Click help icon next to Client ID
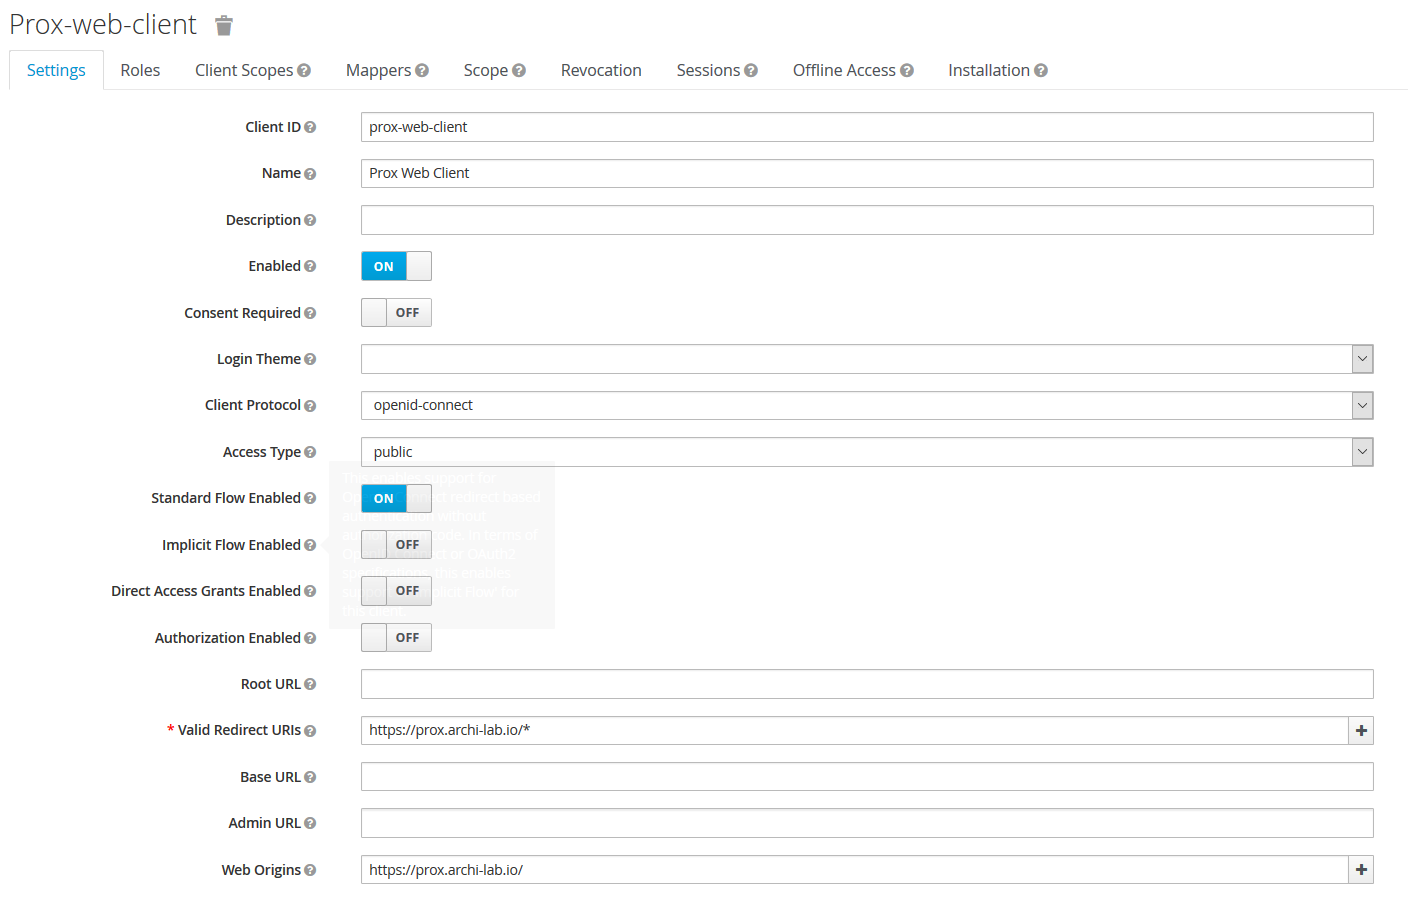This screenshot has height=900, width=1408. (x=310, y=127)
